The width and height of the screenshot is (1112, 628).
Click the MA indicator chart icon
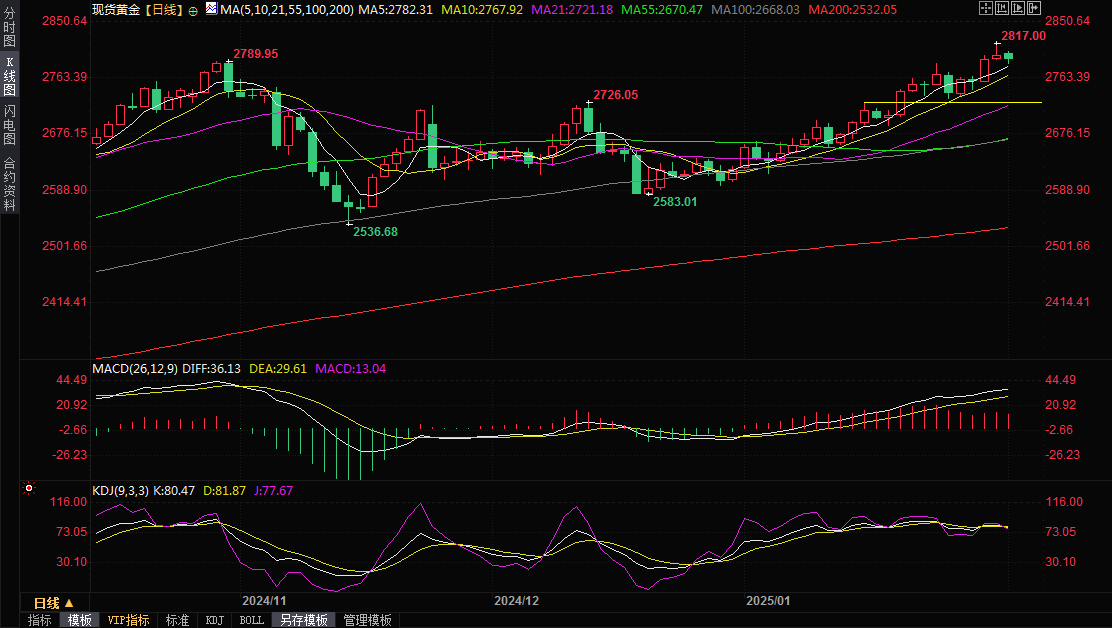pyautogui.click(x=210, y=8)
